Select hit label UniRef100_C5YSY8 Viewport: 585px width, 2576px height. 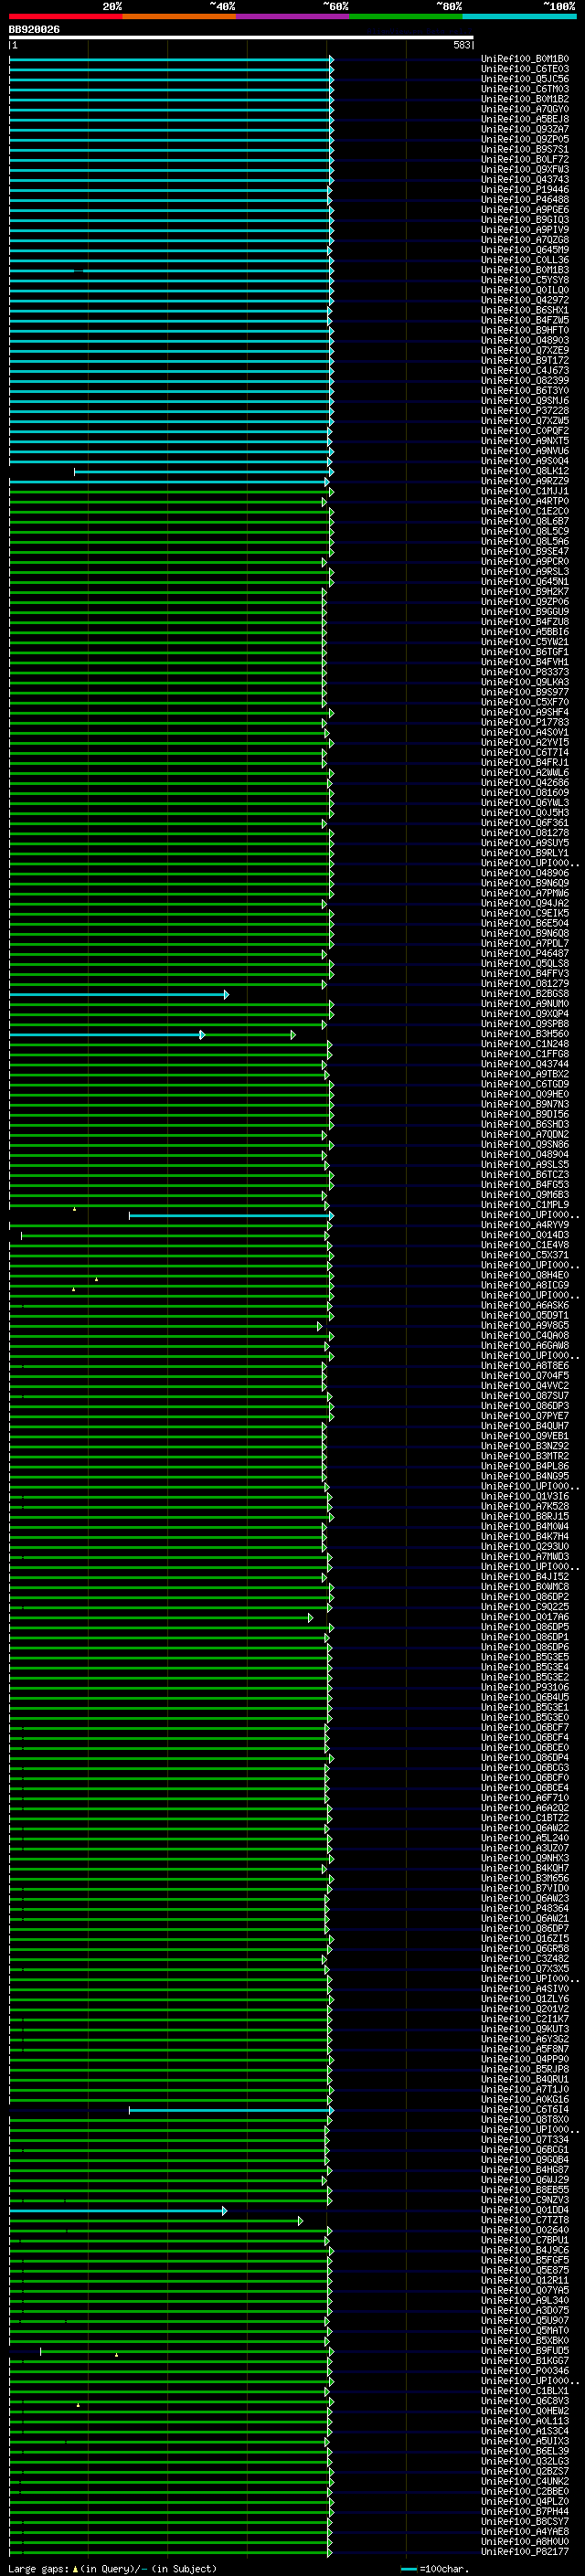pyautogui.click(x=525, y=280)
